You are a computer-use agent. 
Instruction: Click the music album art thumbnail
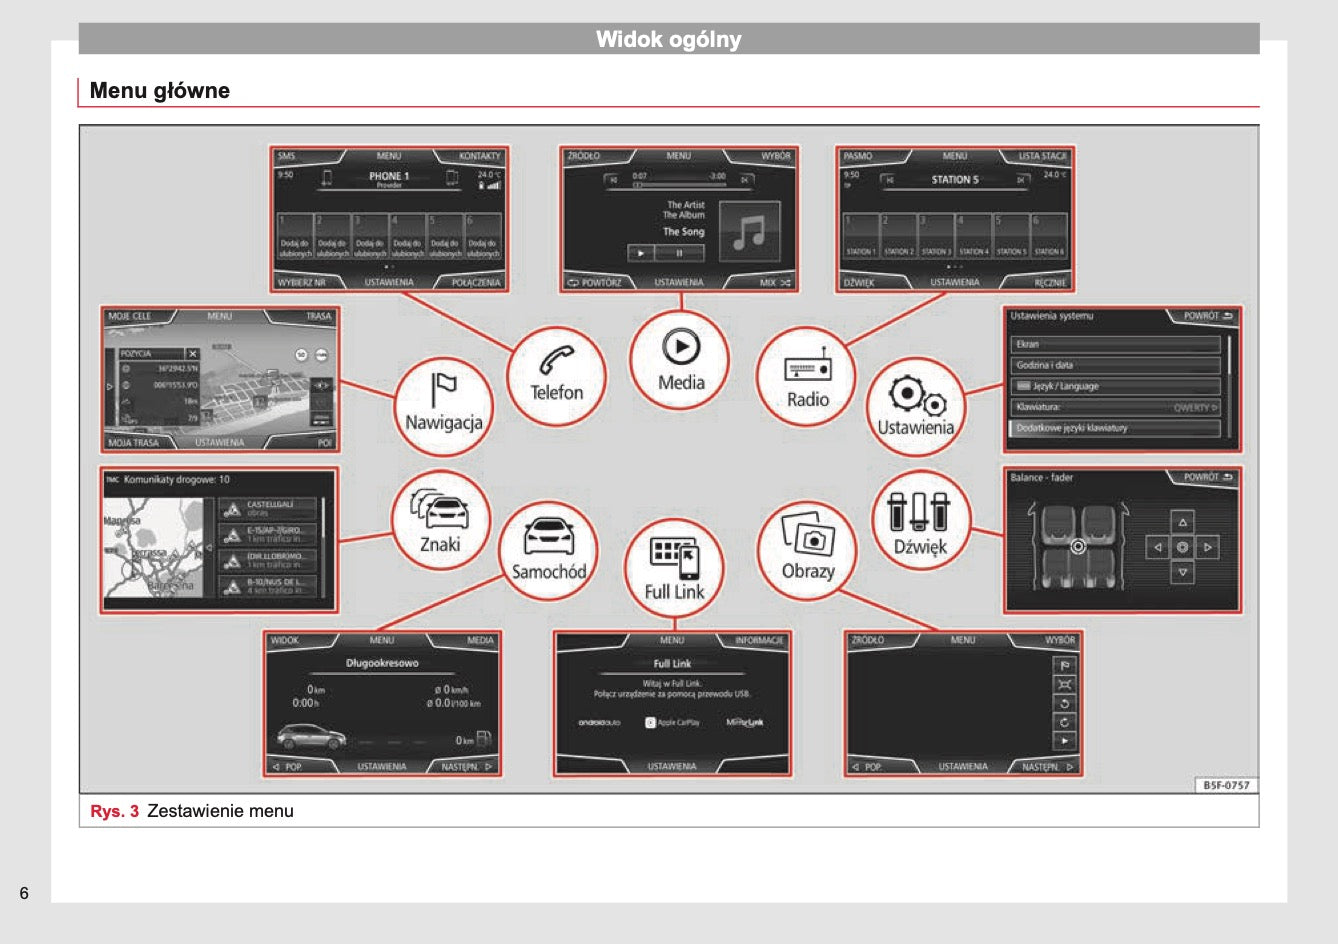point(748,232)
